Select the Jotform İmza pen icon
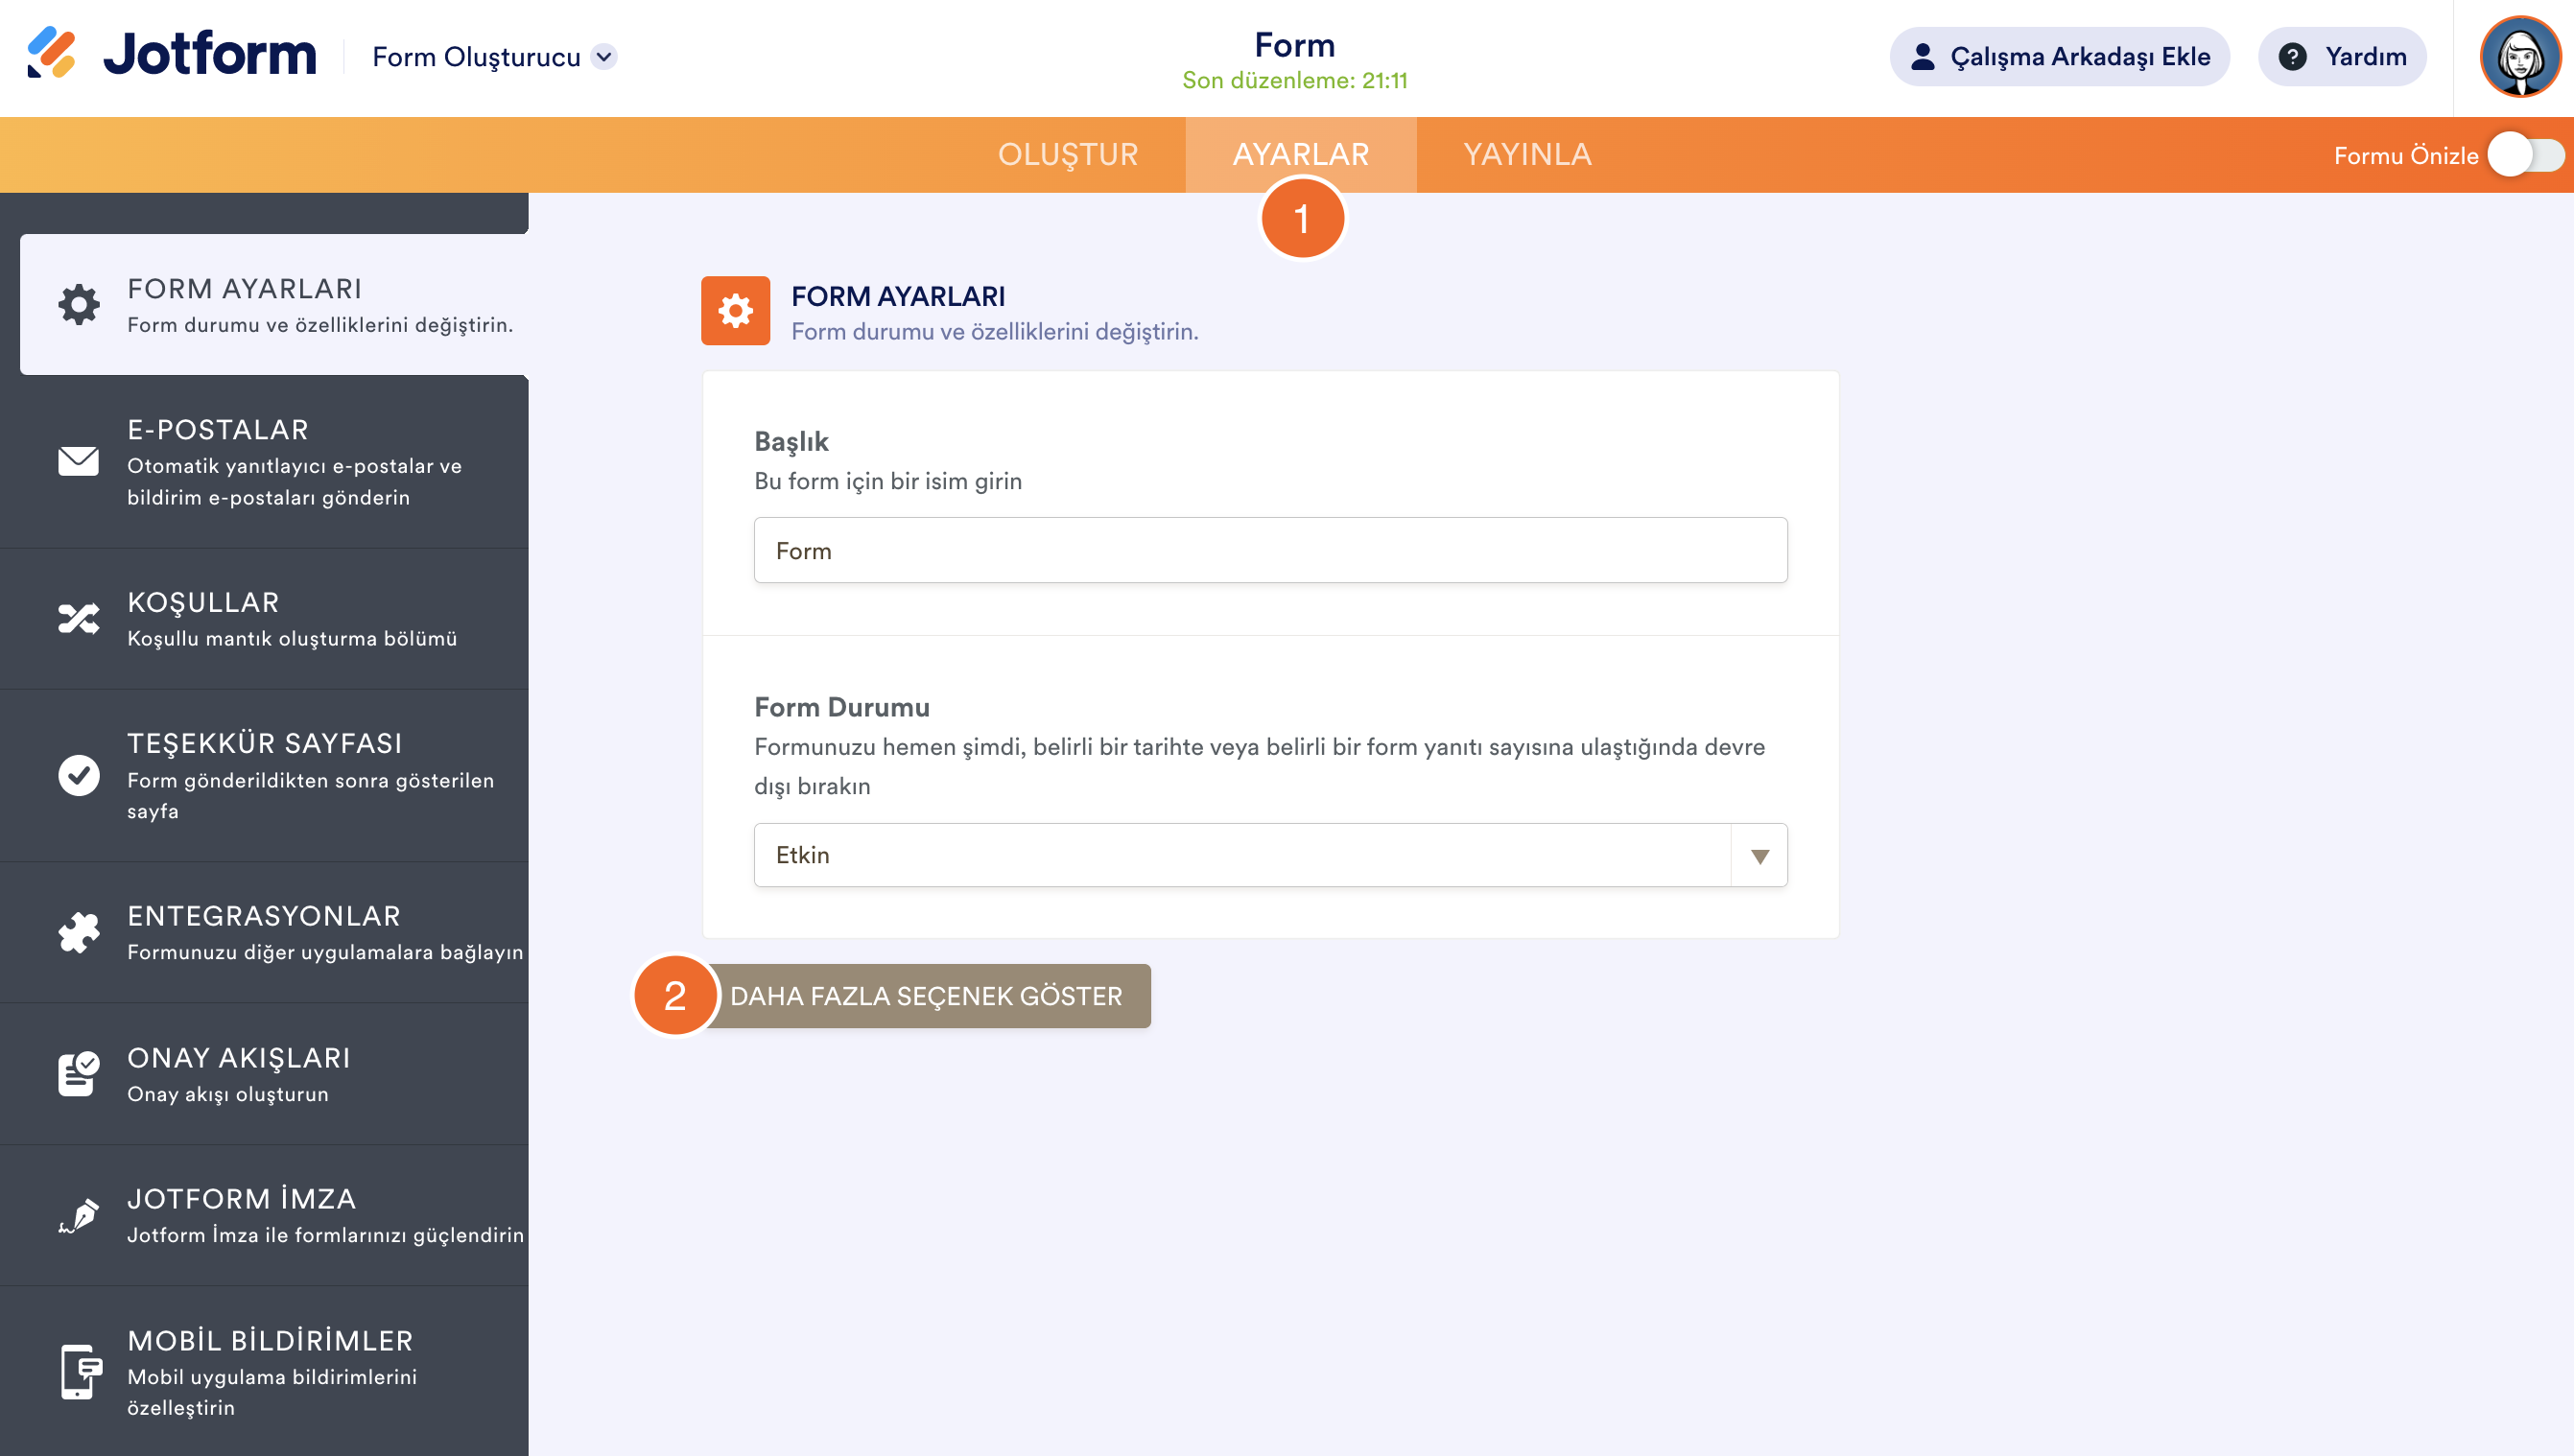Image resolution: width=2574 pixels, height=1456 pixels. coord(79,1215)
